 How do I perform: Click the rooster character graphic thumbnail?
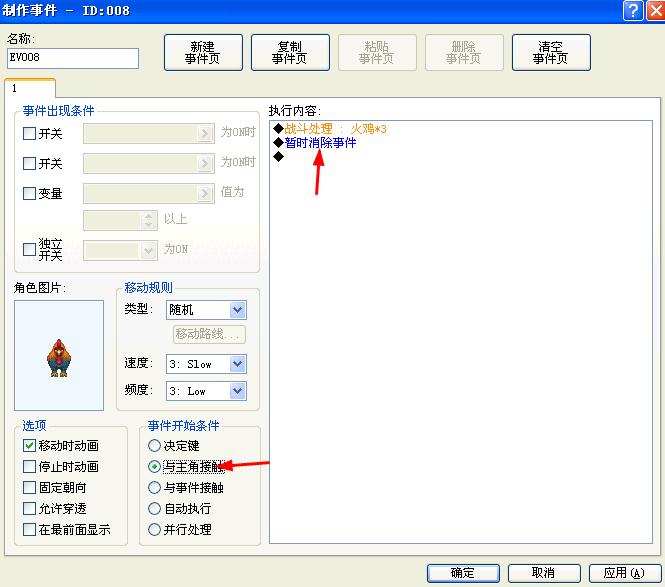click(59, 355)
